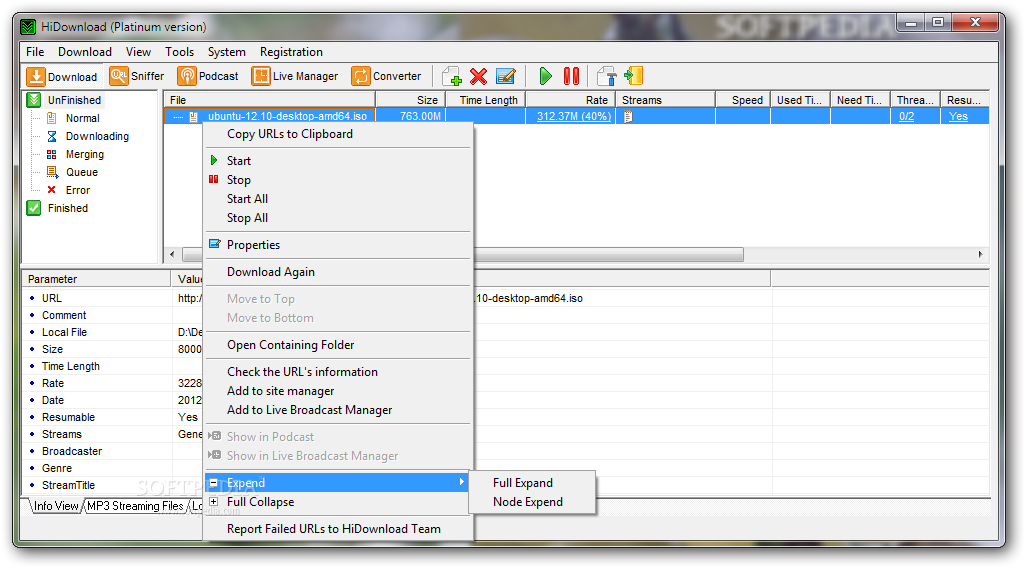This screenshot has height=568, width=1026.
Task: Open the Podcast tool
Action: (x=208, y=77)
